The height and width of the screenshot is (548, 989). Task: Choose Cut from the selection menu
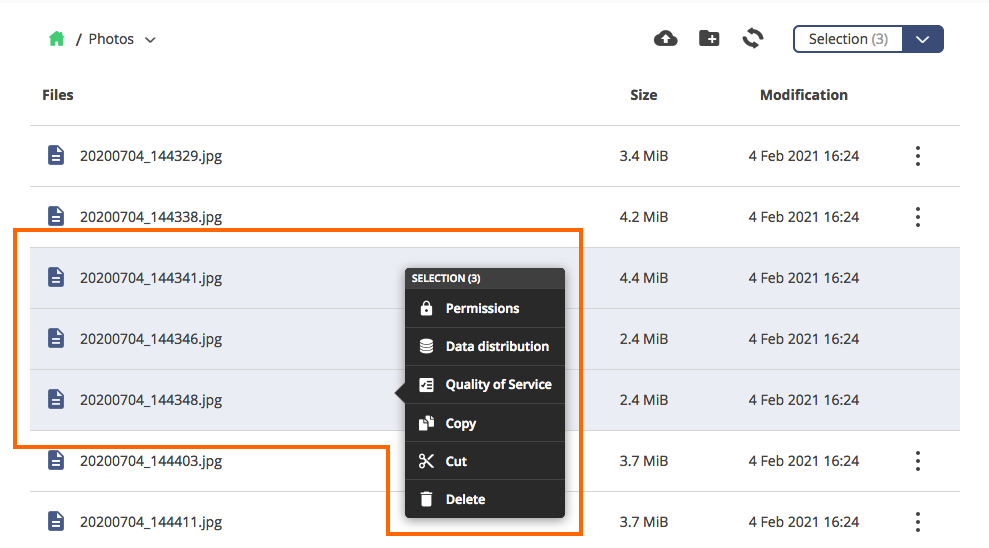(x=484, y=461)
